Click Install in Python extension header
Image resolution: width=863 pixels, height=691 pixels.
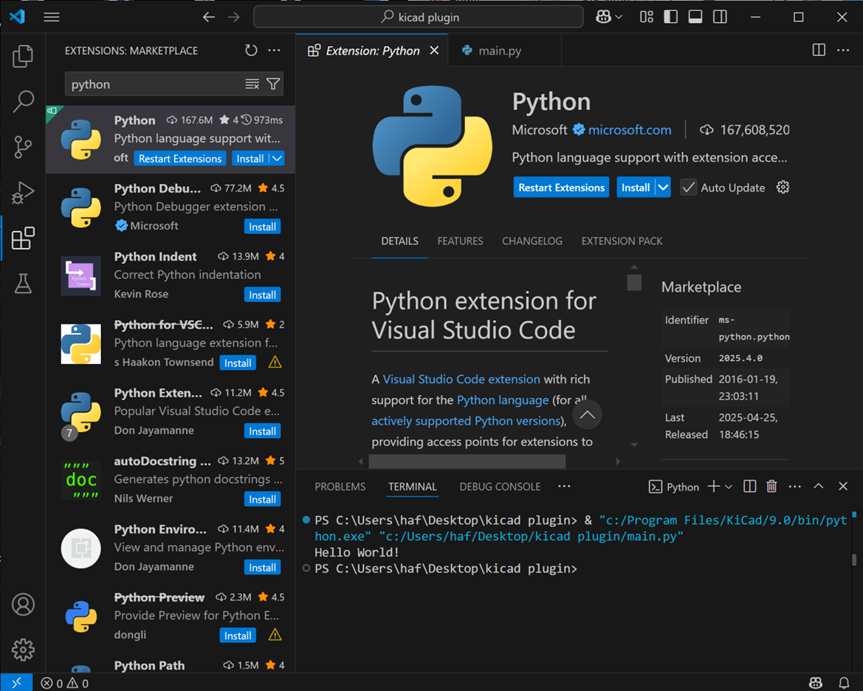[x=636, y=187]
